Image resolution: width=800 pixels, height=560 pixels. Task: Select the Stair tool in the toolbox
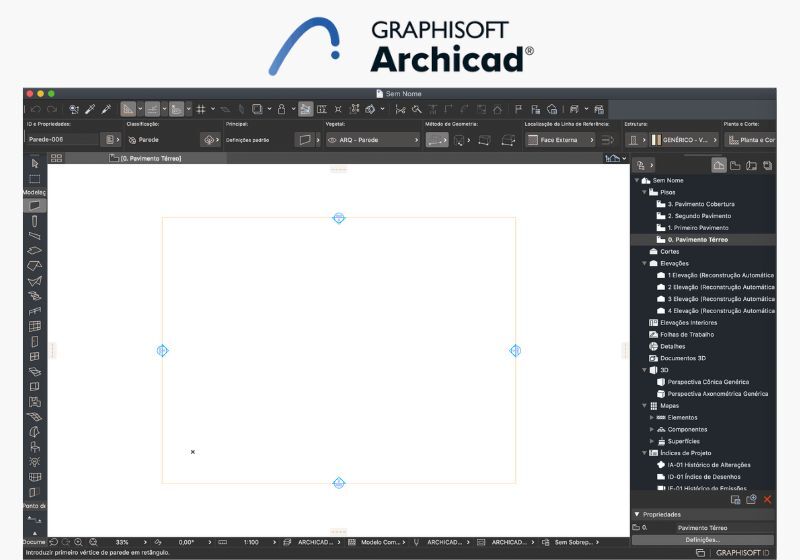pos(35,296)
